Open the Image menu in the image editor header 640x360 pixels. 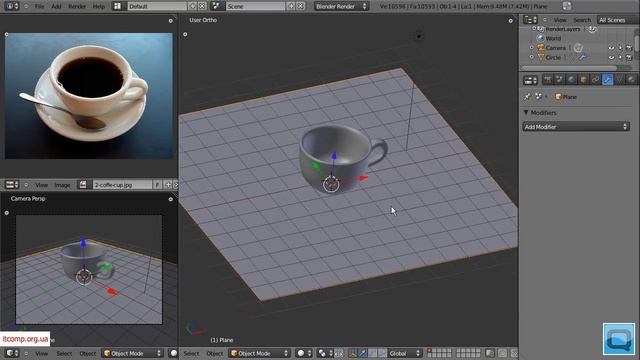[62, 185]
